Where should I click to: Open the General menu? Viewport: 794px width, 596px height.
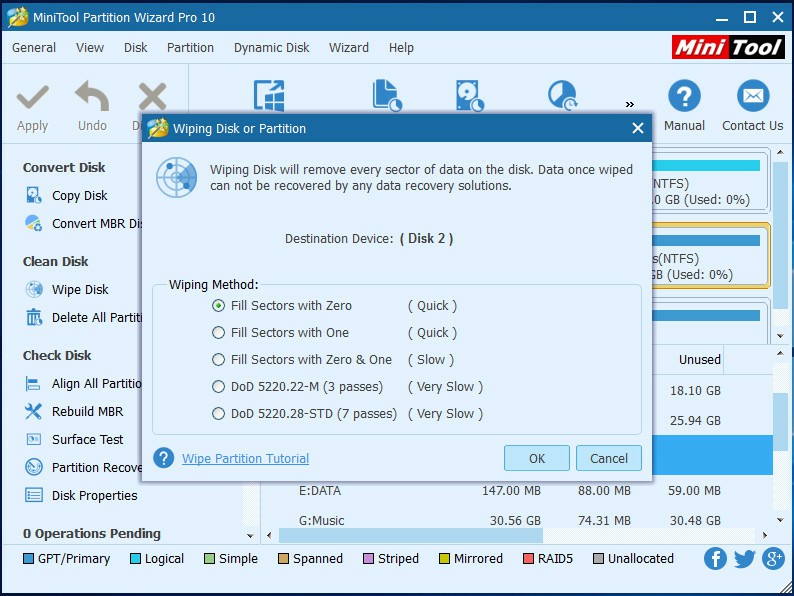(x=34, y=48)
